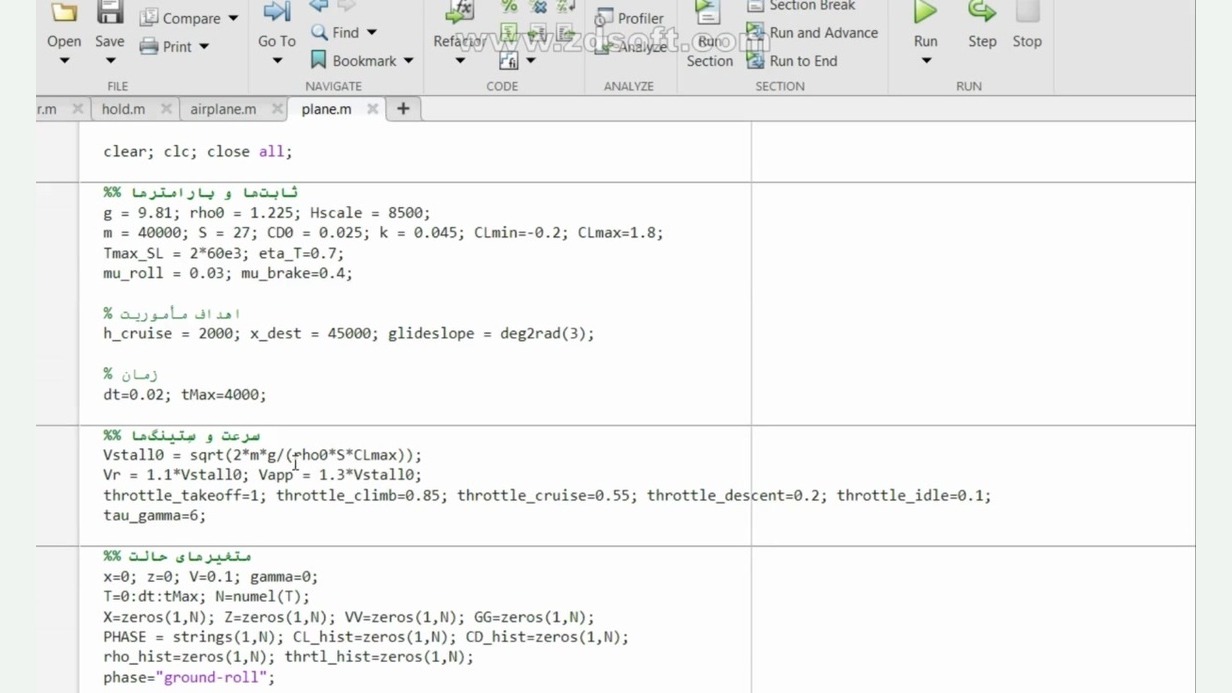Expand the Go To dropdown arrow
Viewport: 1232px width, 693px height.
pos(277,61)
